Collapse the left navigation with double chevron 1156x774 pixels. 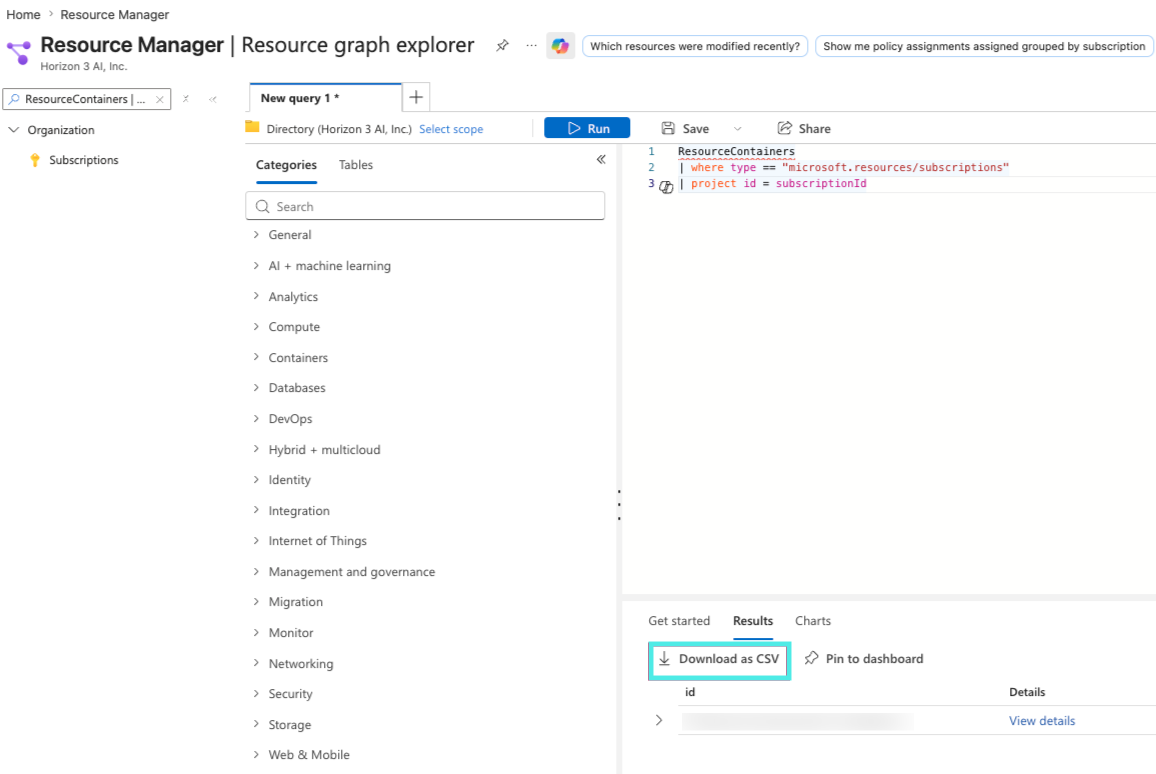pos(212,99)
